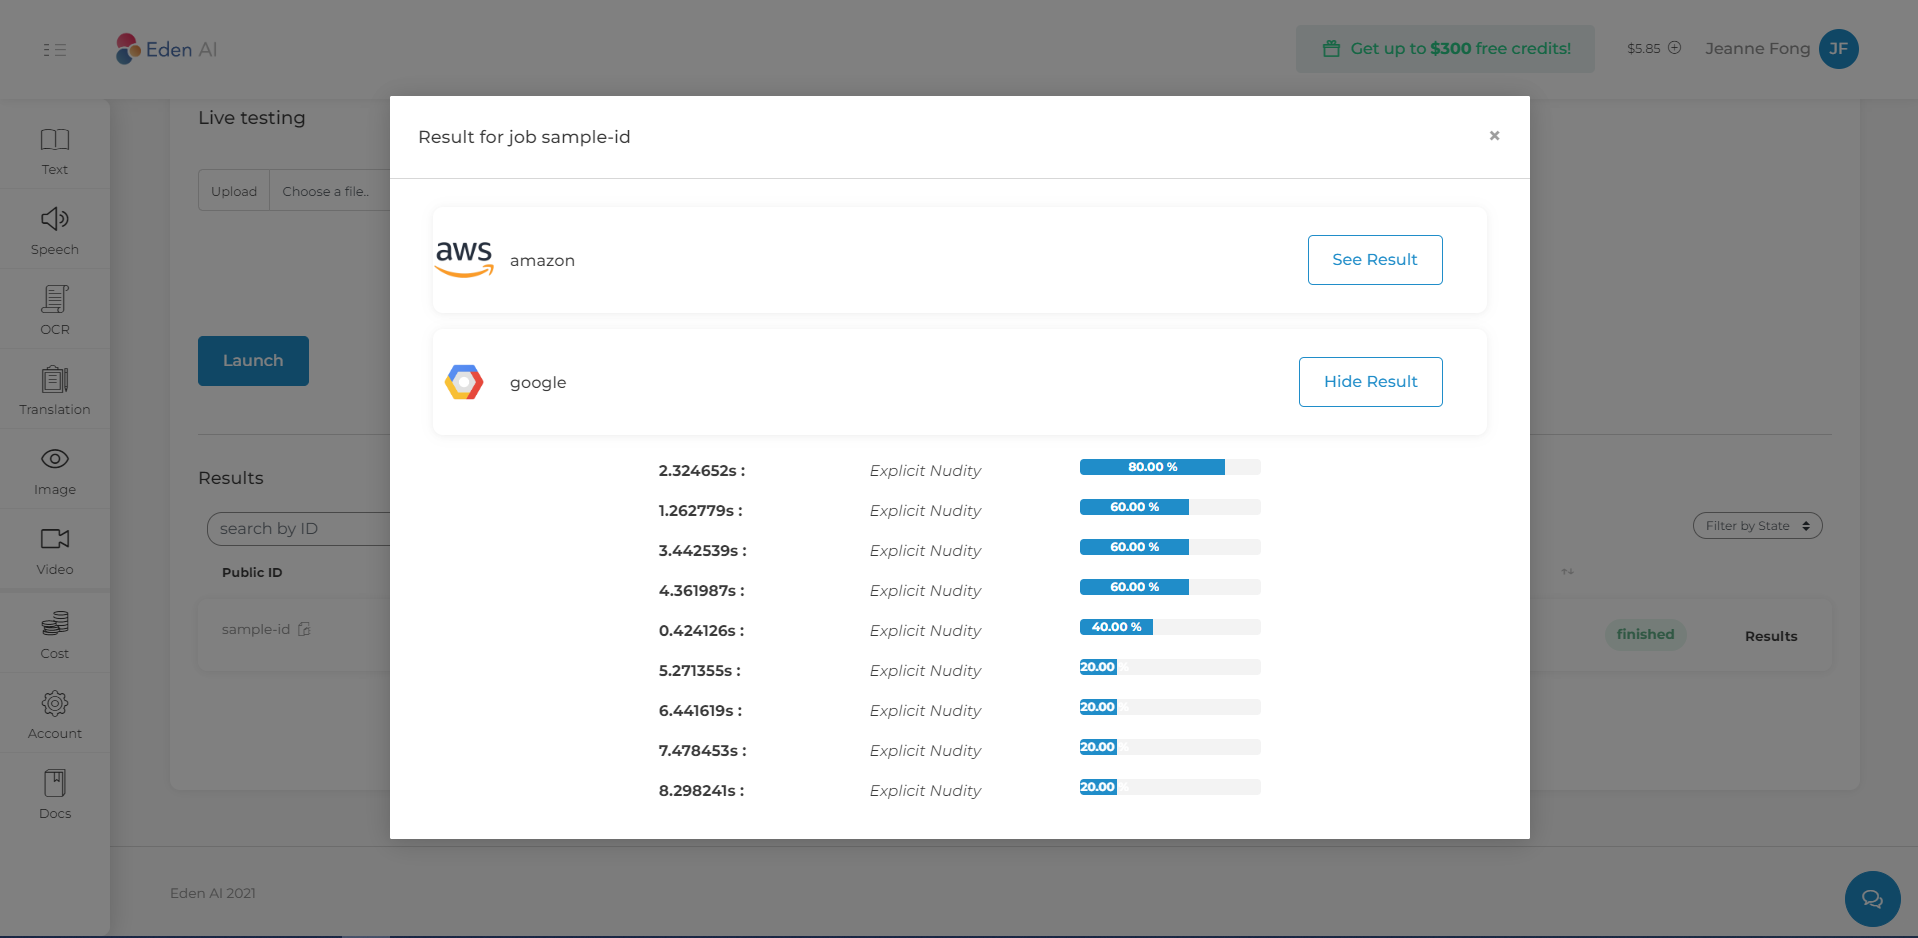This screenshot has height=938, width=1918.
Task: Open the Text section in sidebar
Action: pyautogui.click(x=55, y=152)
